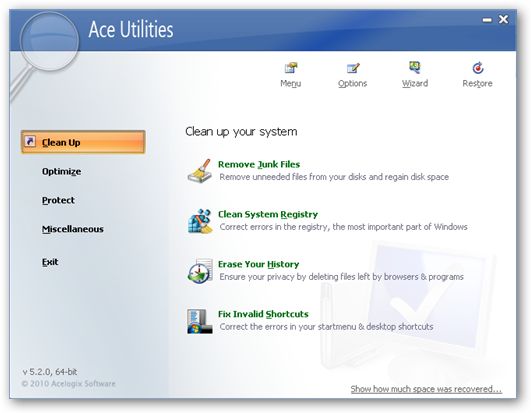Open the Miscellaneous category
The width and height of the screenshot is (531, 413).
click(x=73, y=229)
